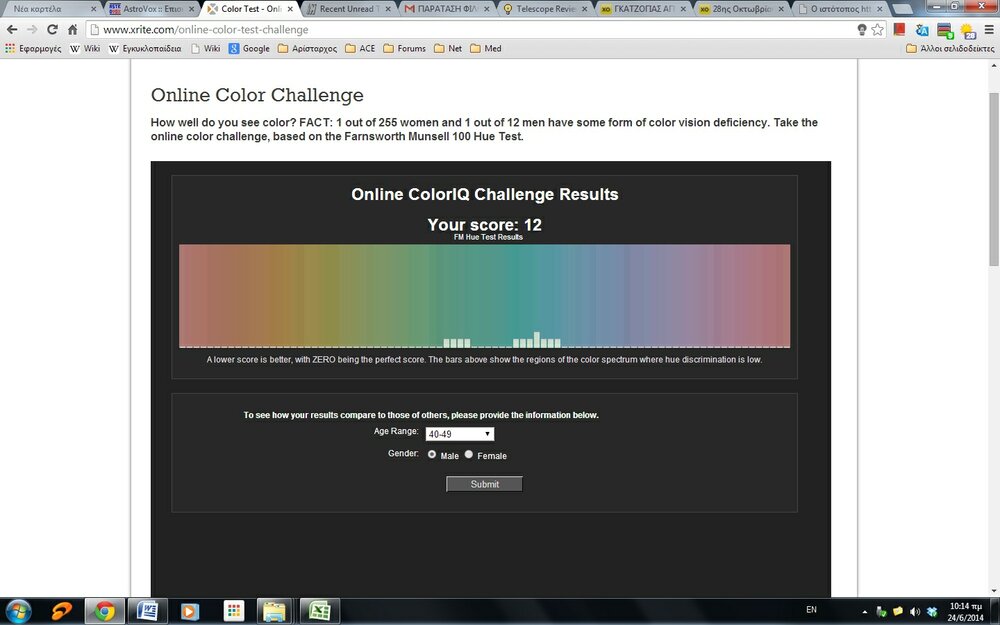This screenshot has height=625, width=1000.
Task: Open the Google bookmark link
Action: 249,48
